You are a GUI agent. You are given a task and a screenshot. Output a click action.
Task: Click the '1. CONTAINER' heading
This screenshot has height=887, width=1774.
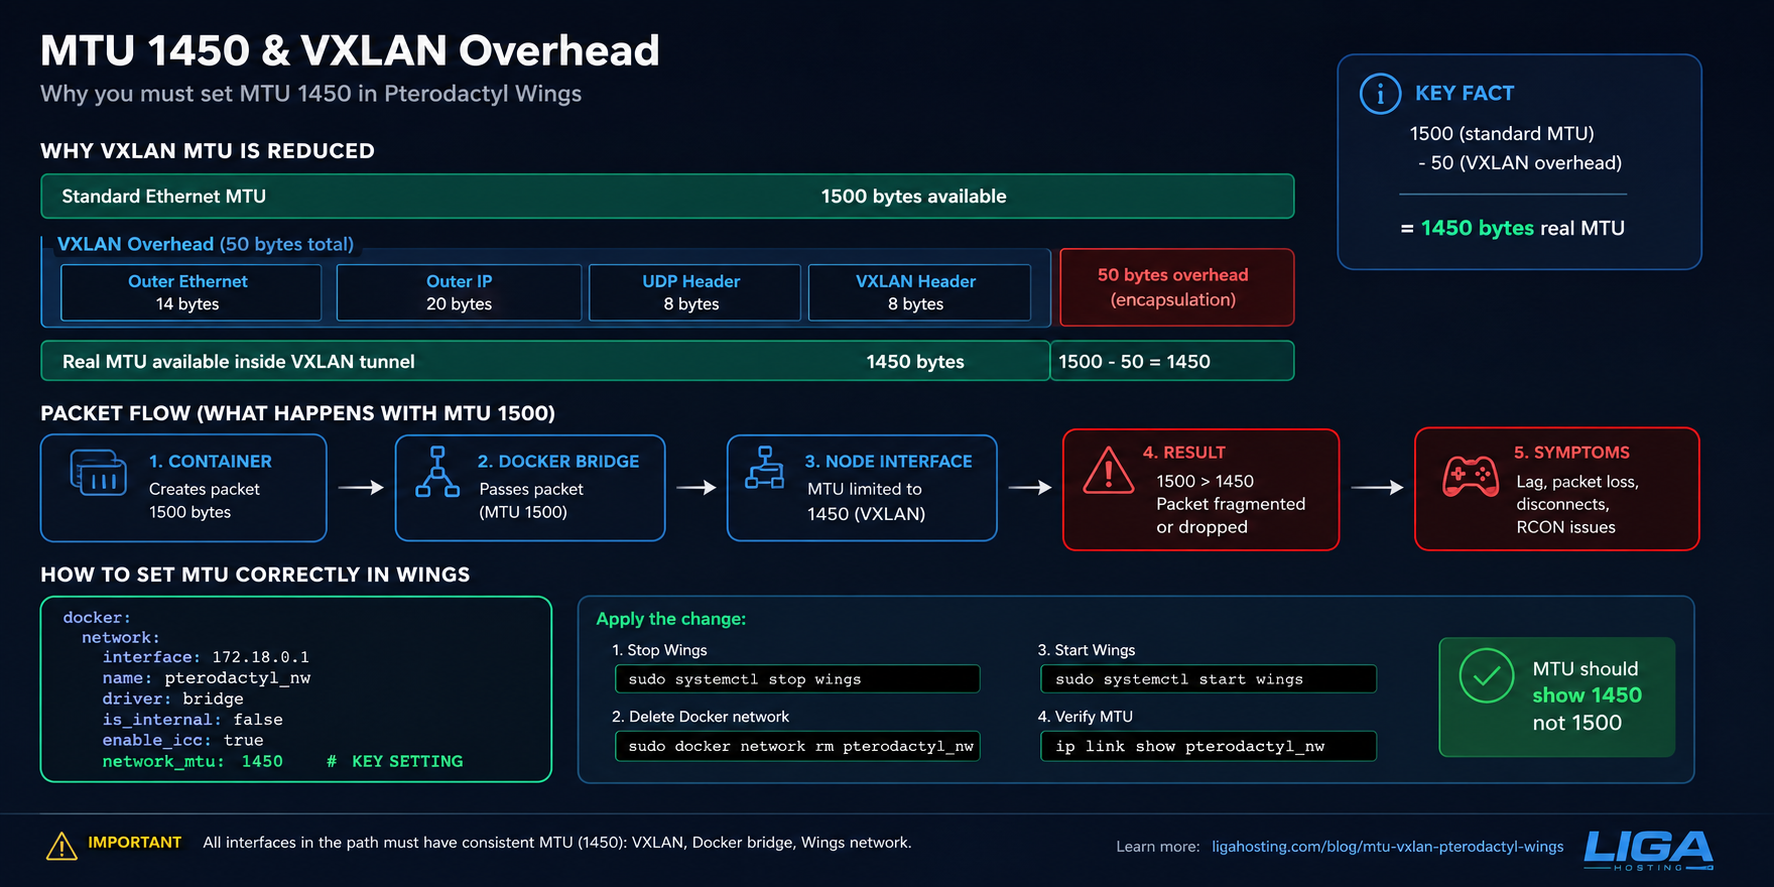click(x=210, y=461)
